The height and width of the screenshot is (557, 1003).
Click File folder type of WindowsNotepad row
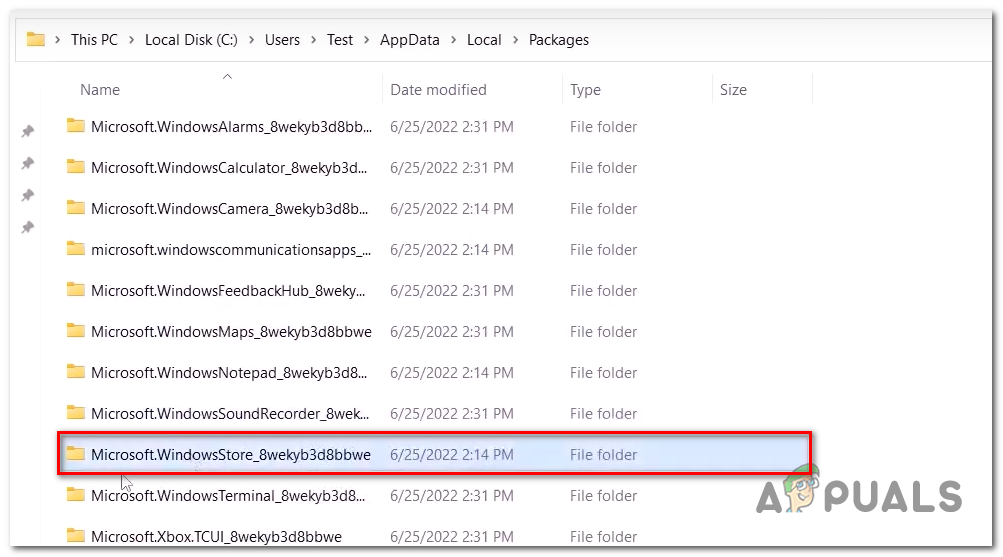pos(603,372)
